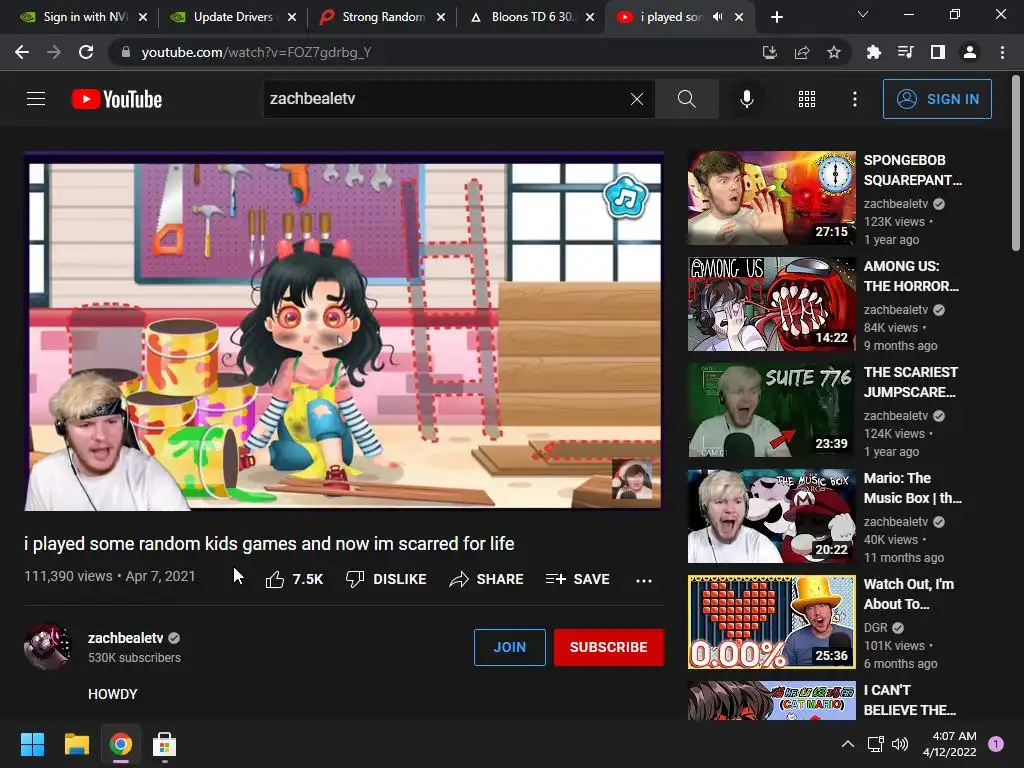Open tab search chevron
1024x768 pixels.
point(863,14)
